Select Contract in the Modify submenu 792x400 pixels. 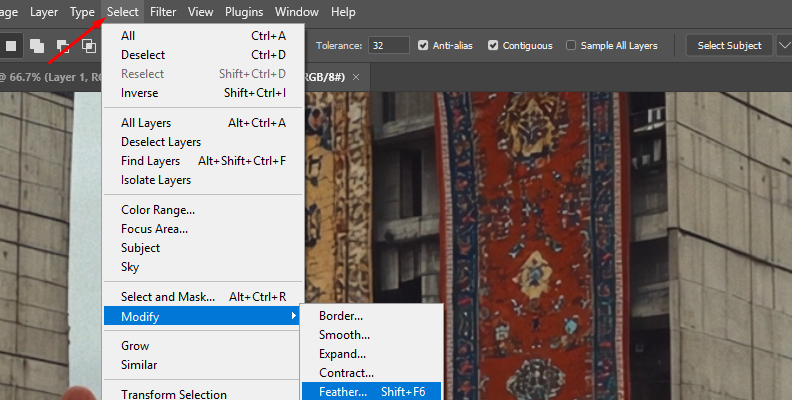coord(346,372)
